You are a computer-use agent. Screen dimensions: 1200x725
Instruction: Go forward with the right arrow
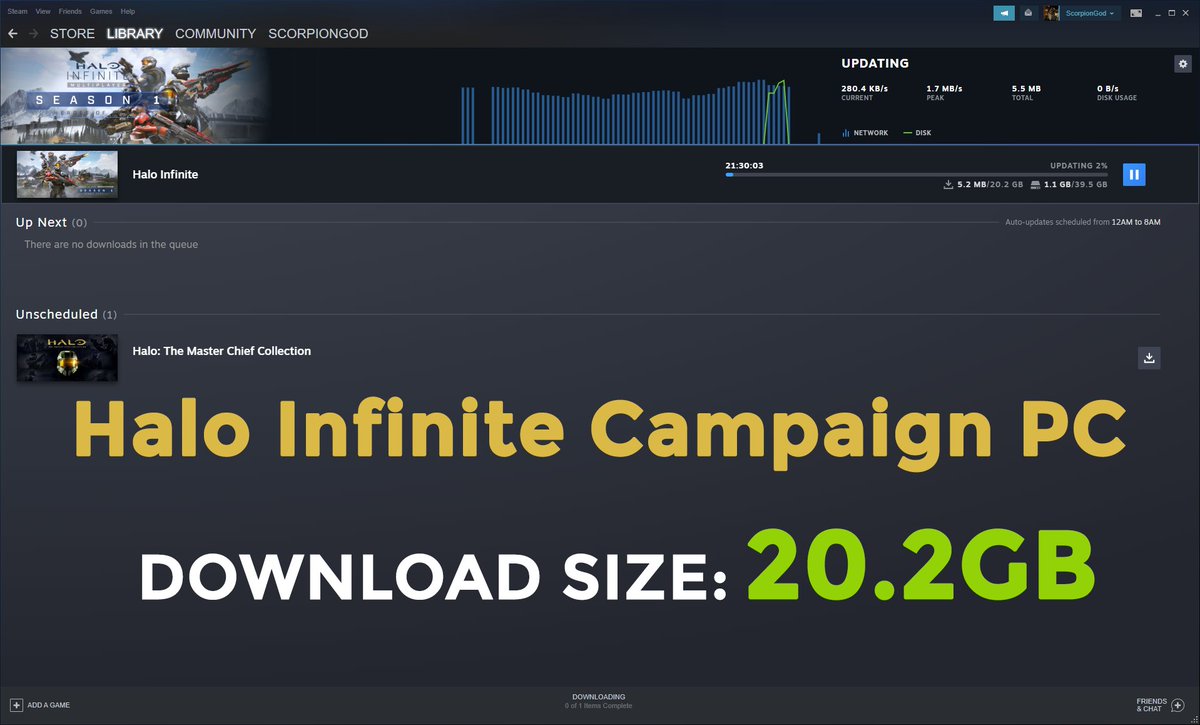coord(33,34)
